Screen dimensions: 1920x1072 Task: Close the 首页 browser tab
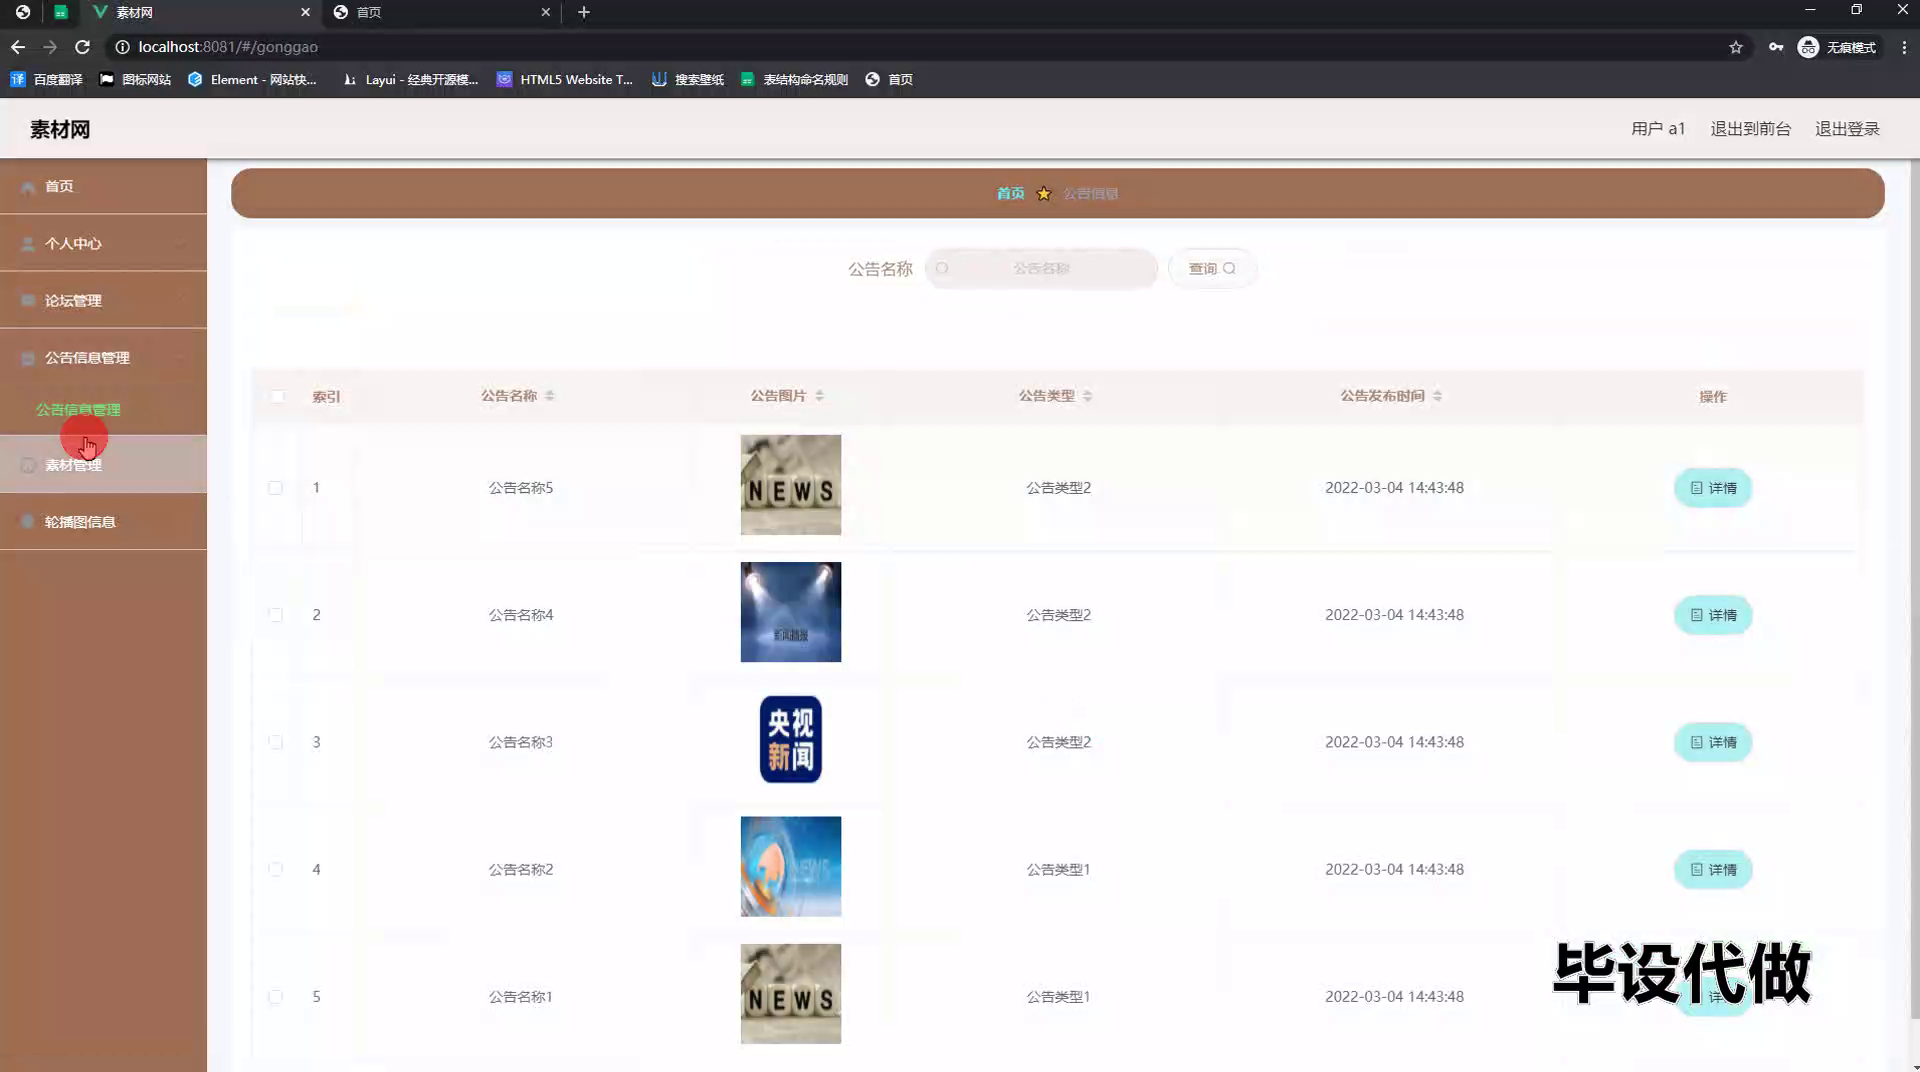point(545,12)
